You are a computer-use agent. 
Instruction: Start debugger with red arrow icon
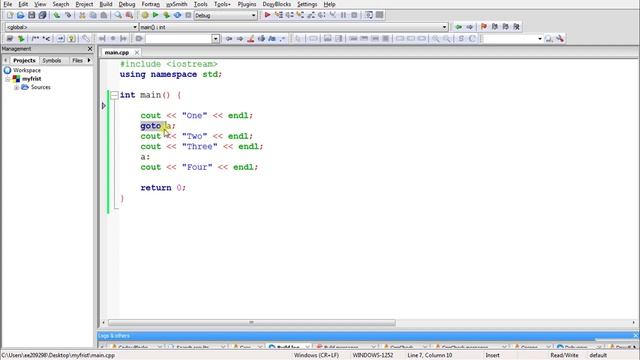point(267,15)
